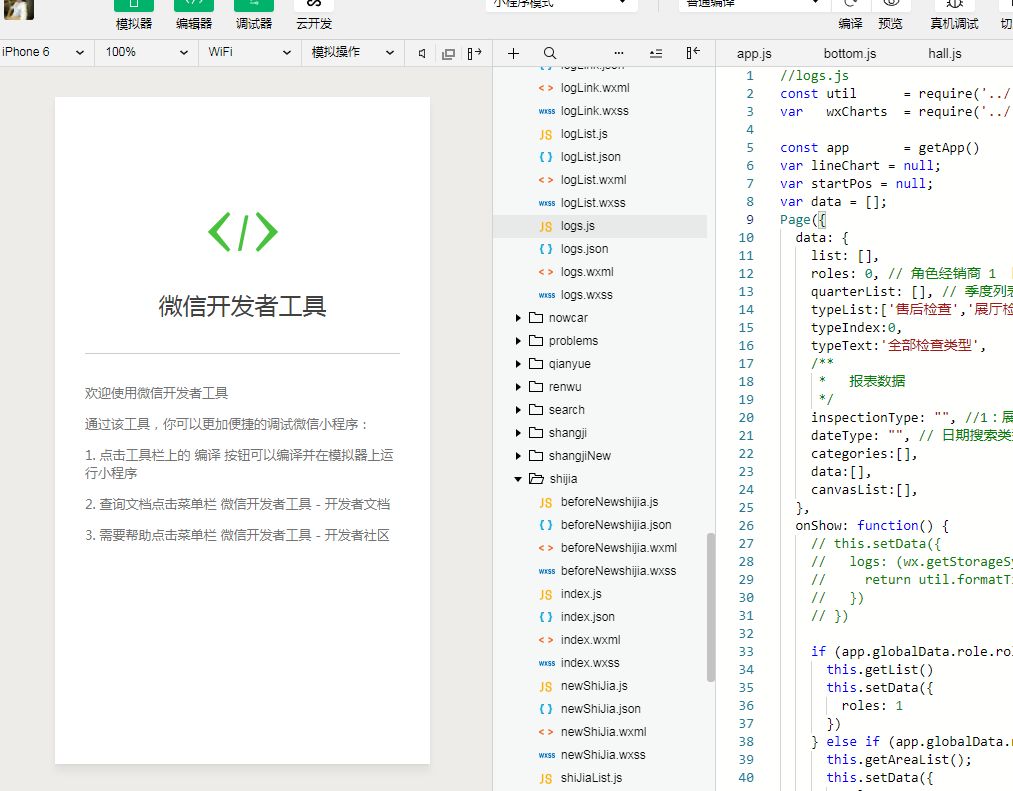Click the 编译 compile button

coord(850,16)
